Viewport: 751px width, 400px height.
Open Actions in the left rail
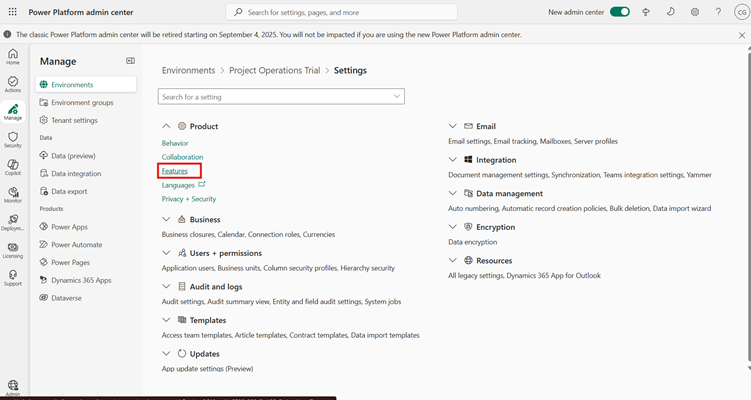click(x=13, y=84)
